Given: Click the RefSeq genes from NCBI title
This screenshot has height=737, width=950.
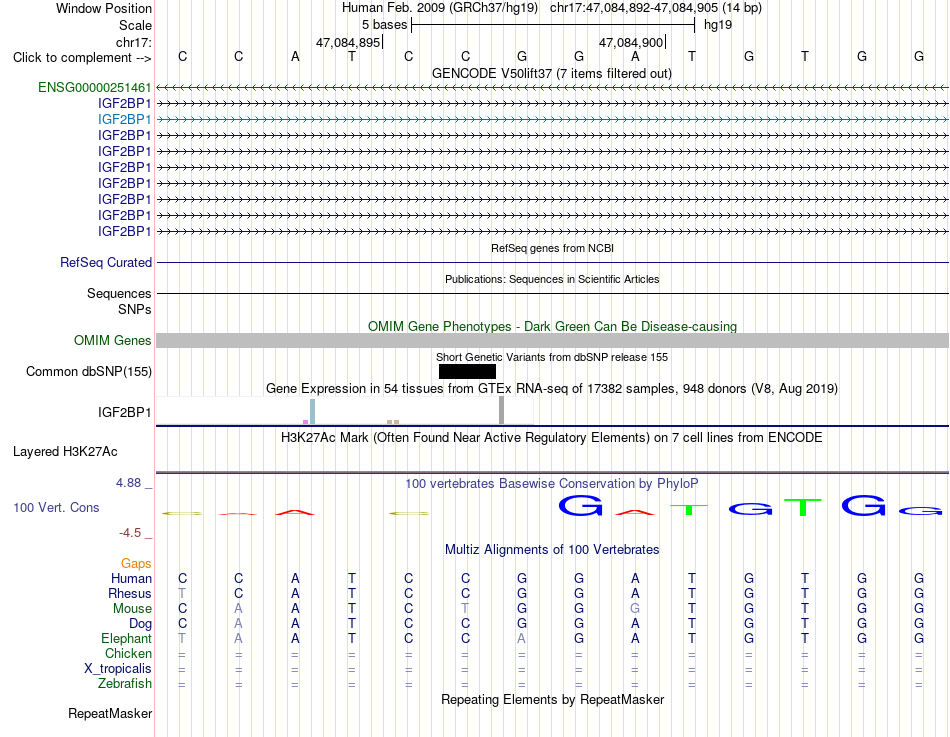Looking at the screenshot, I should coord(552,248).
